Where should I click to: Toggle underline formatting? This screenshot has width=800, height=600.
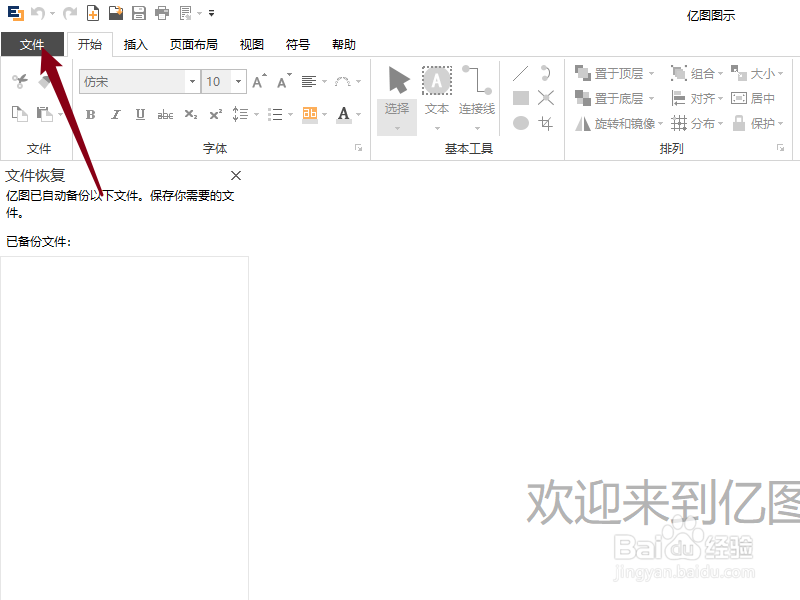pos(140,114)
